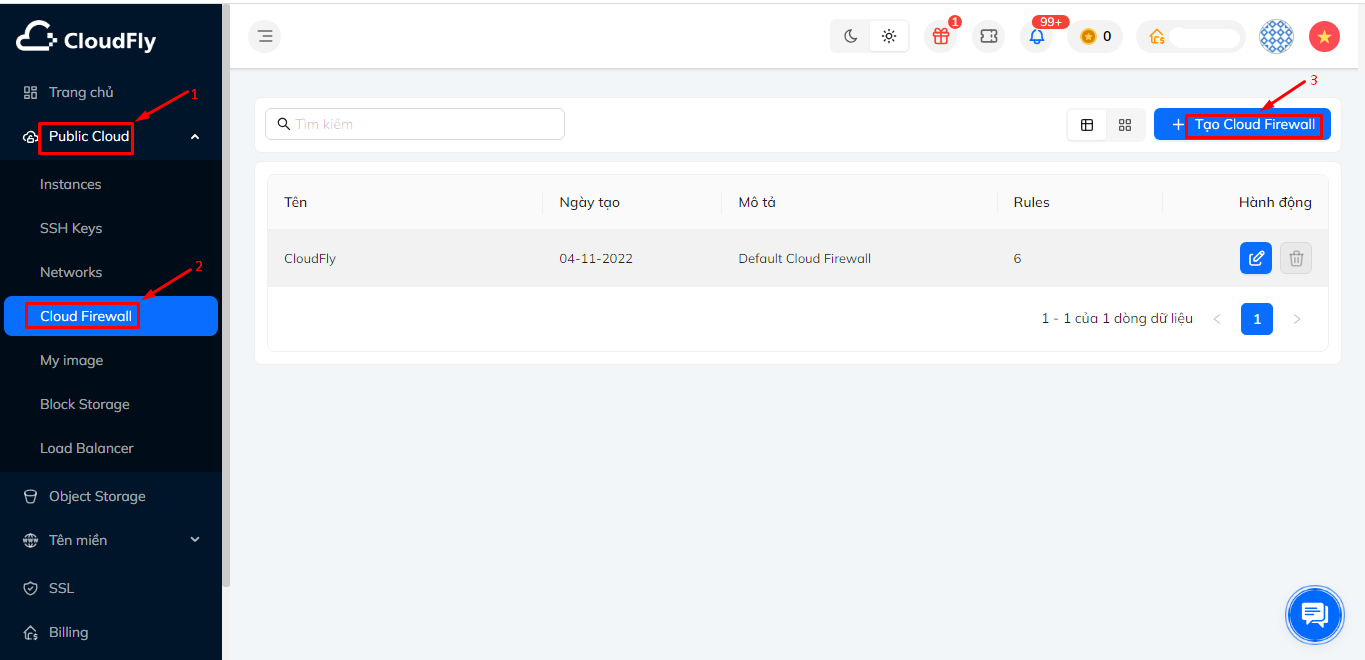1365x660 pixels.
Task: Click the Default Cloud Firewall description
Action: coord(805,258)
